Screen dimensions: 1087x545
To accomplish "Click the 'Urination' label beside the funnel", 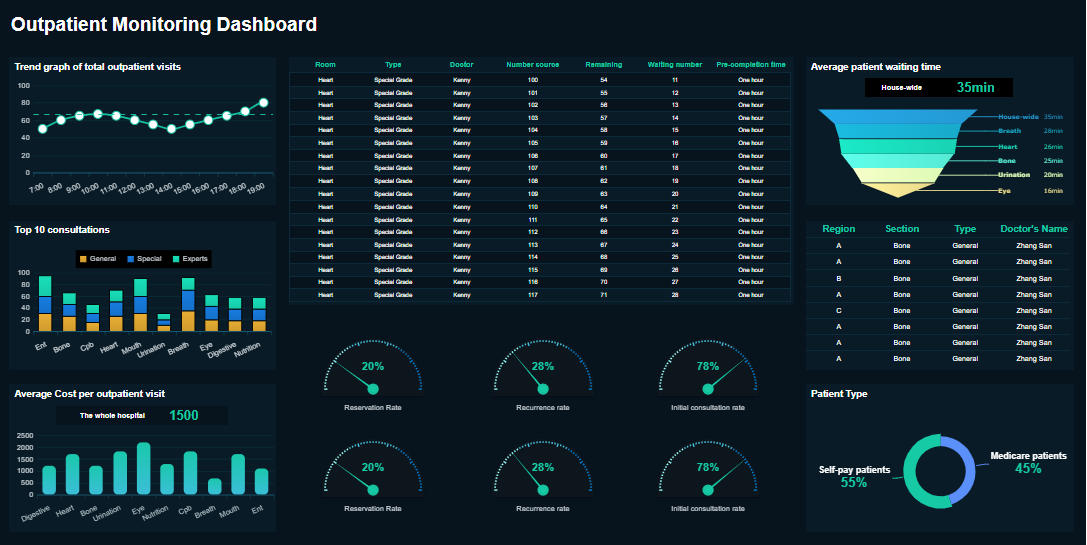I will [1014, 175].
